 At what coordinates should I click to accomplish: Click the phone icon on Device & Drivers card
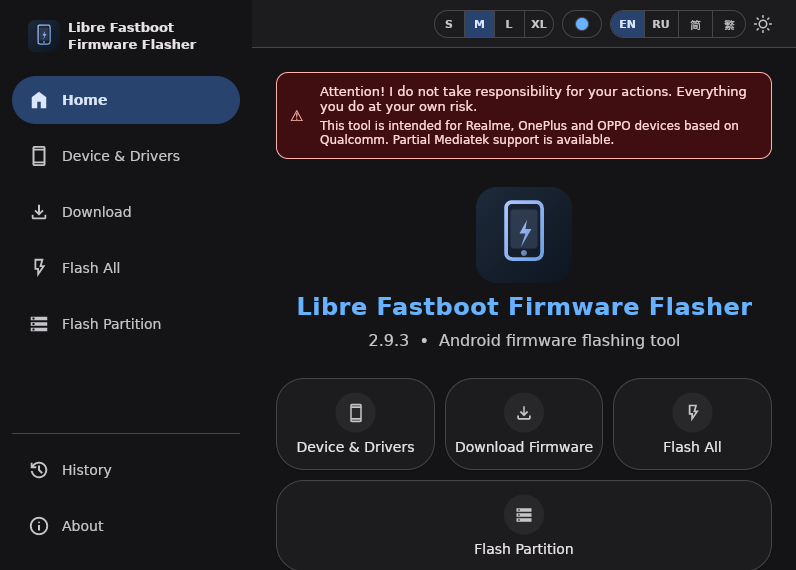tap(356, 413)
